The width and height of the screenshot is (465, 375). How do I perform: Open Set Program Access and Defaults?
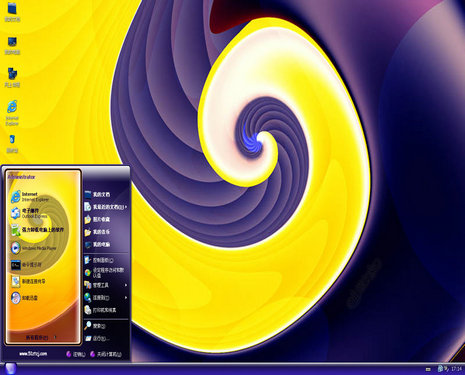click(105, 272)
